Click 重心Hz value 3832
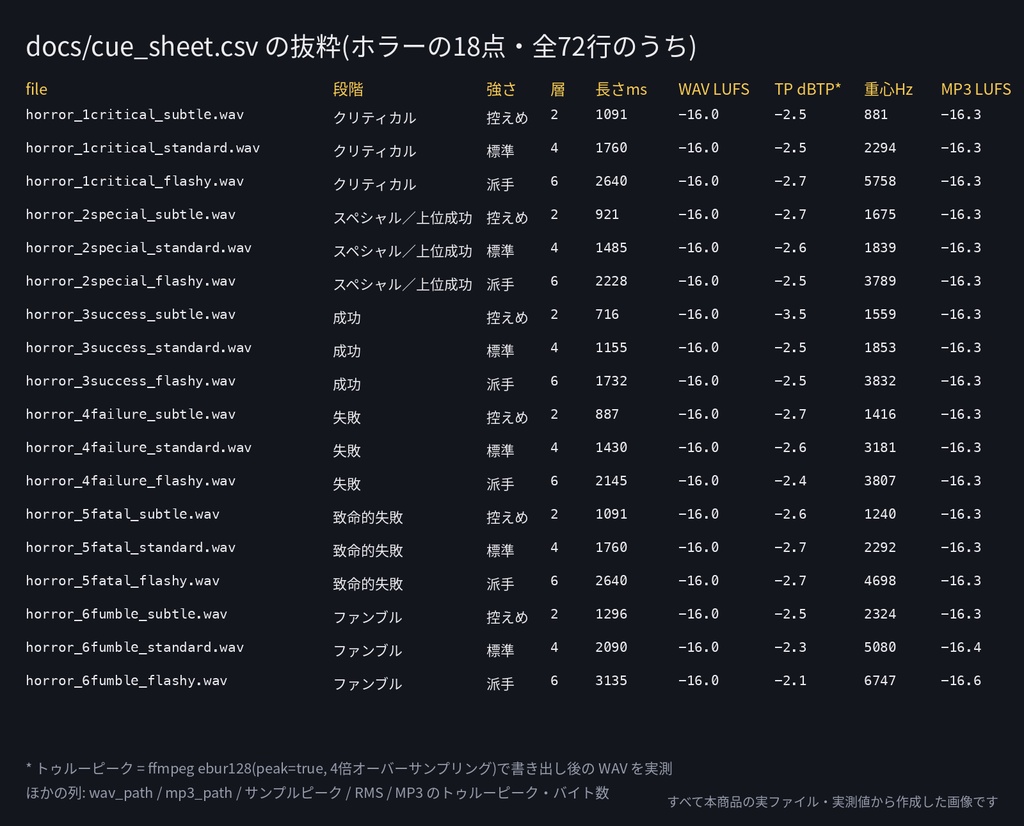 880,381
